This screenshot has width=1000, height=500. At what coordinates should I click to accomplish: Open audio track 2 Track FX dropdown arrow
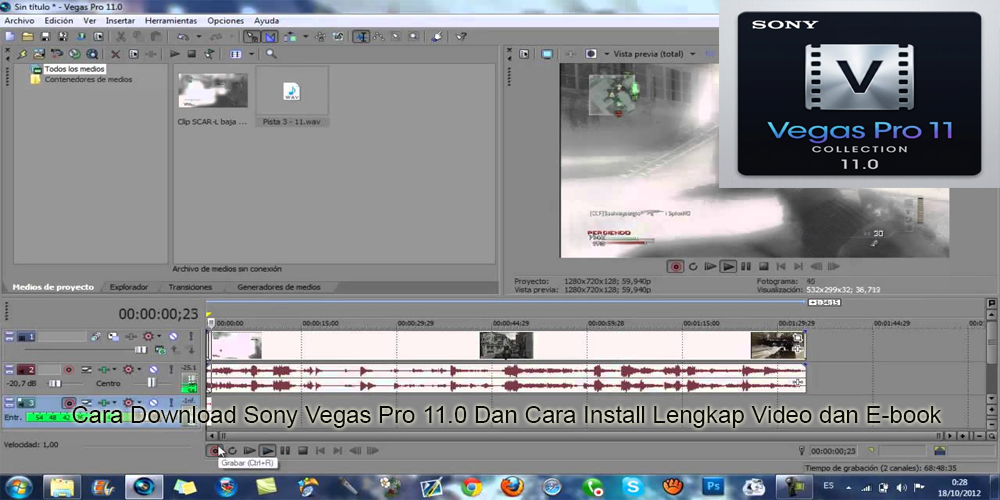click(114, 369)
